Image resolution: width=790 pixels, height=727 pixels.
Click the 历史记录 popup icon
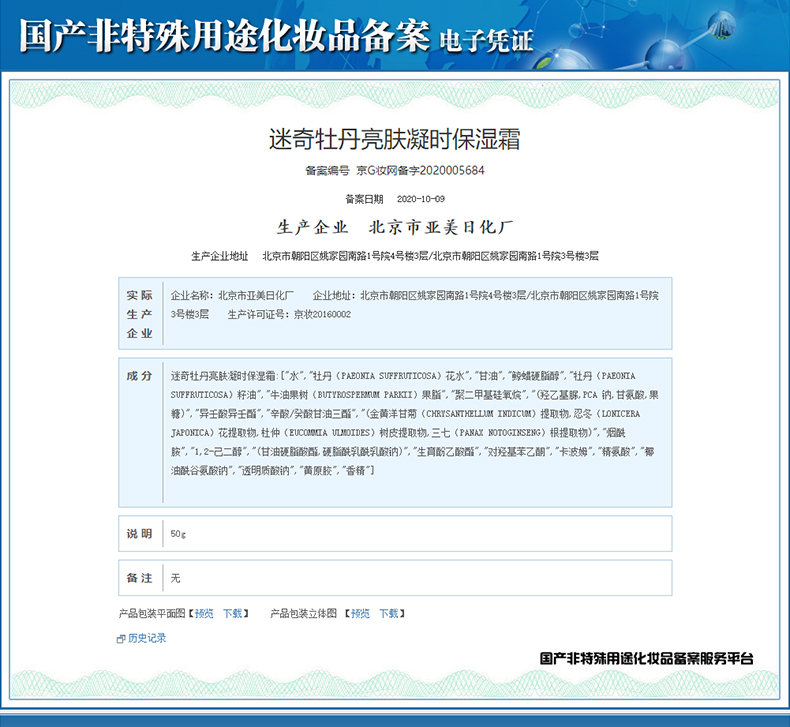121,639
